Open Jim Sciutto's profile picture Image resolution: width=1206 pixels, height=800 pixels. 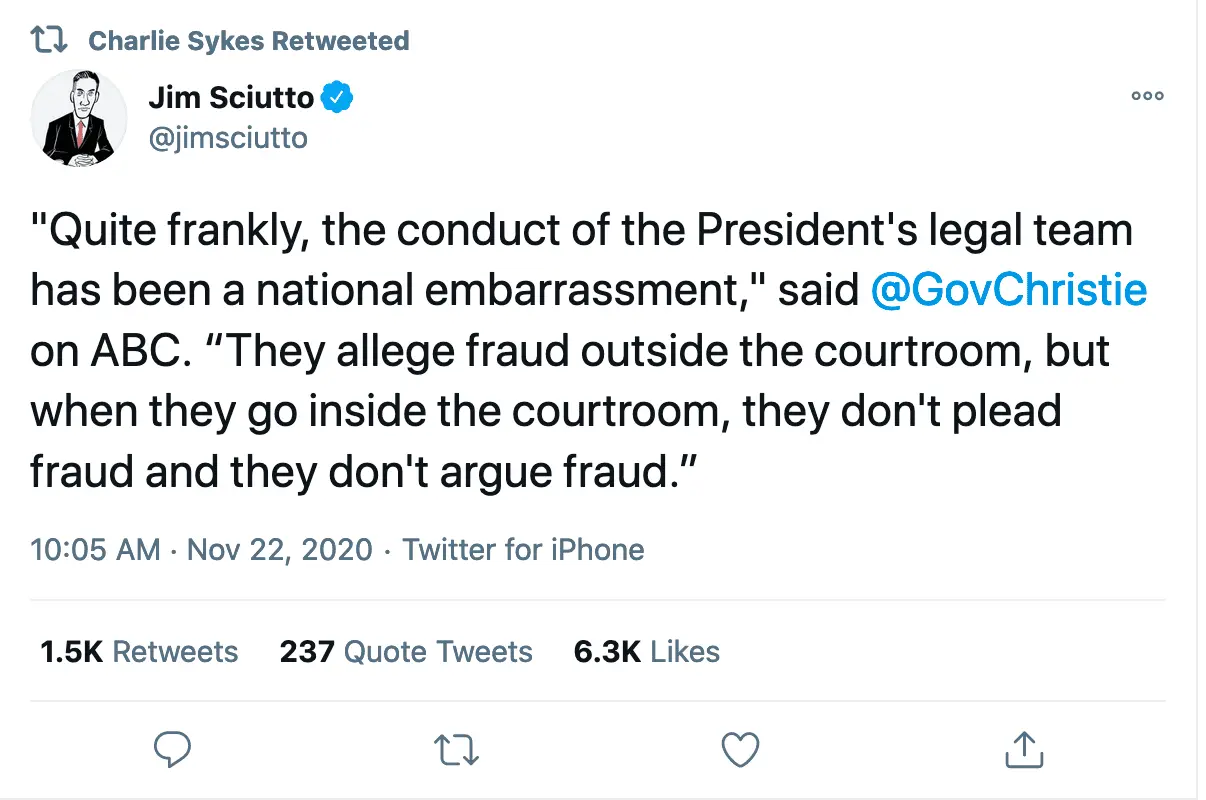79,118
